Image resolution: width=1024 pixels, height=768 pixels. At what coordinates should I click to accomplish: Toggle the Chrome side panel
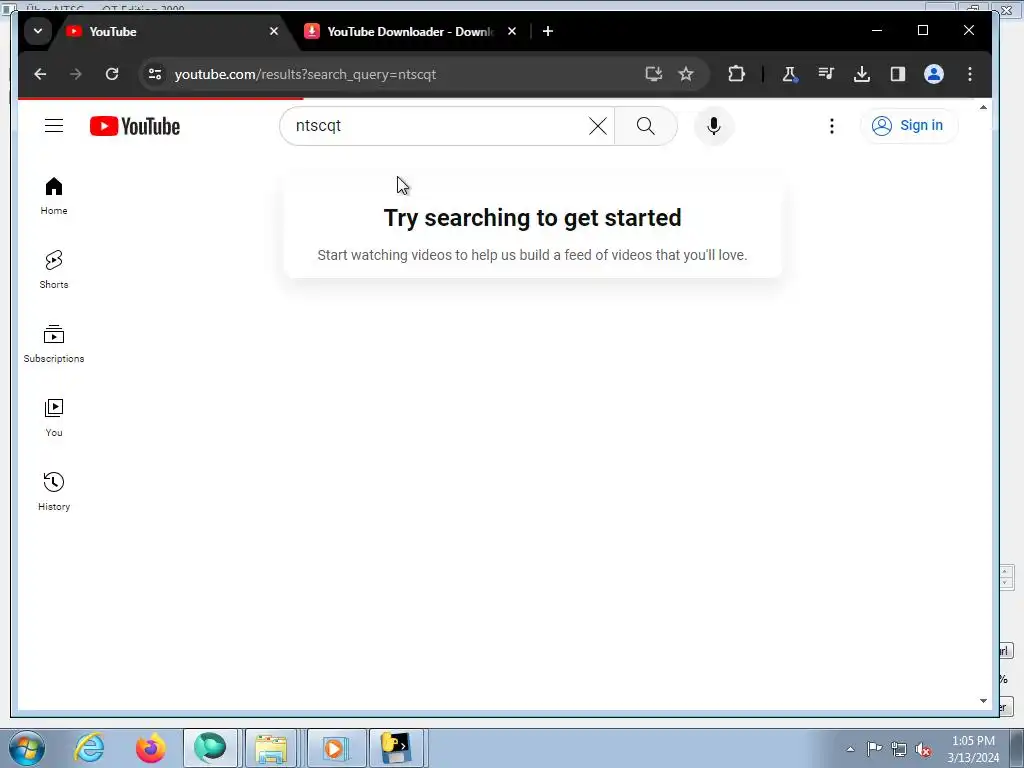[898, 74]
